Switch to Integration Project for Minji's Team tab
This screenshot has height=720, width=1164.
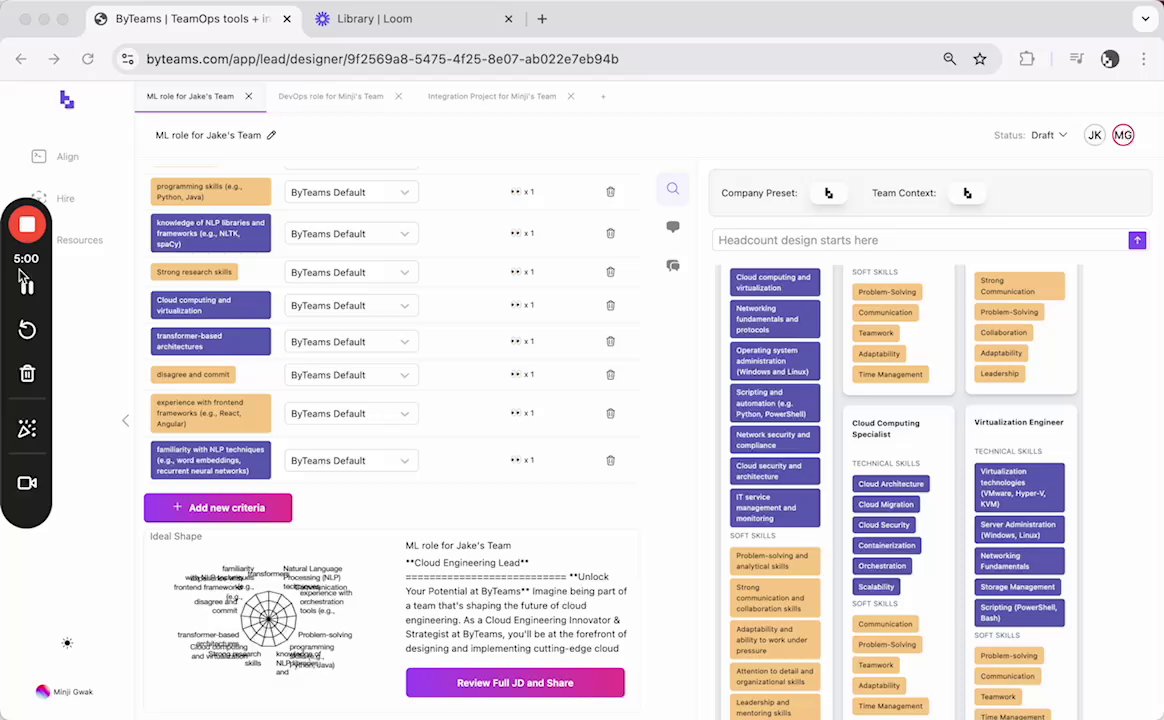point(491,96)
